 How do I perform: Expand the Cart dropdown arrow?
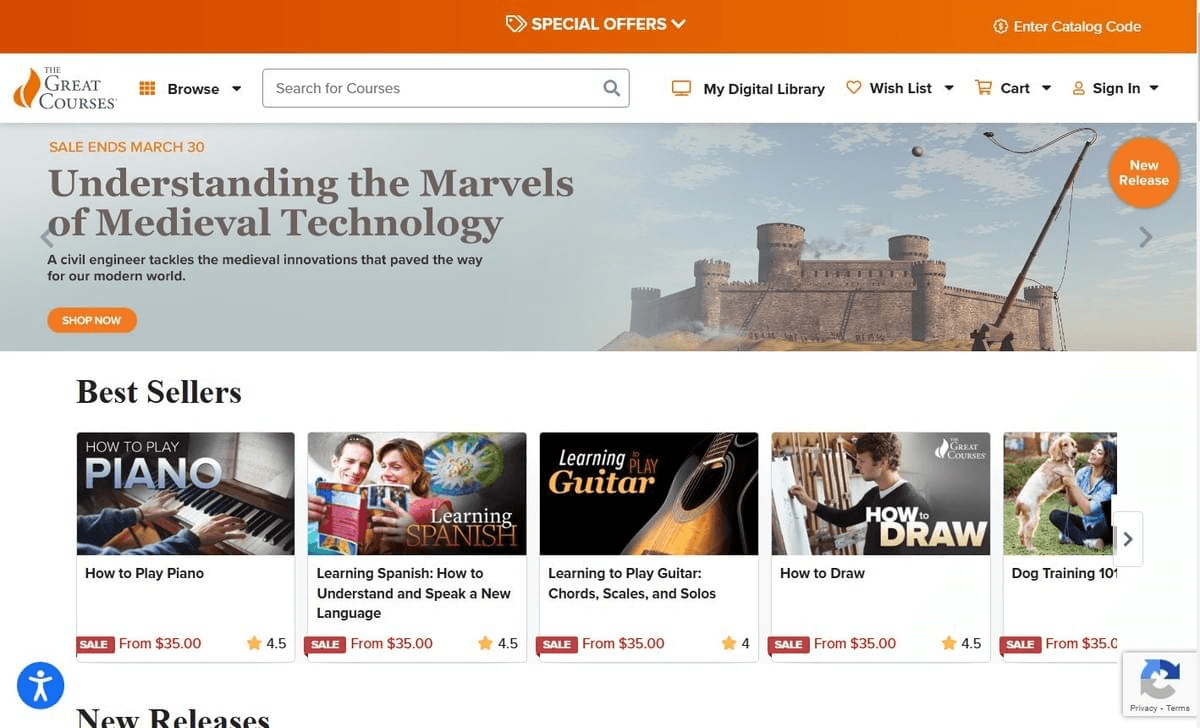coord(1046,88)
